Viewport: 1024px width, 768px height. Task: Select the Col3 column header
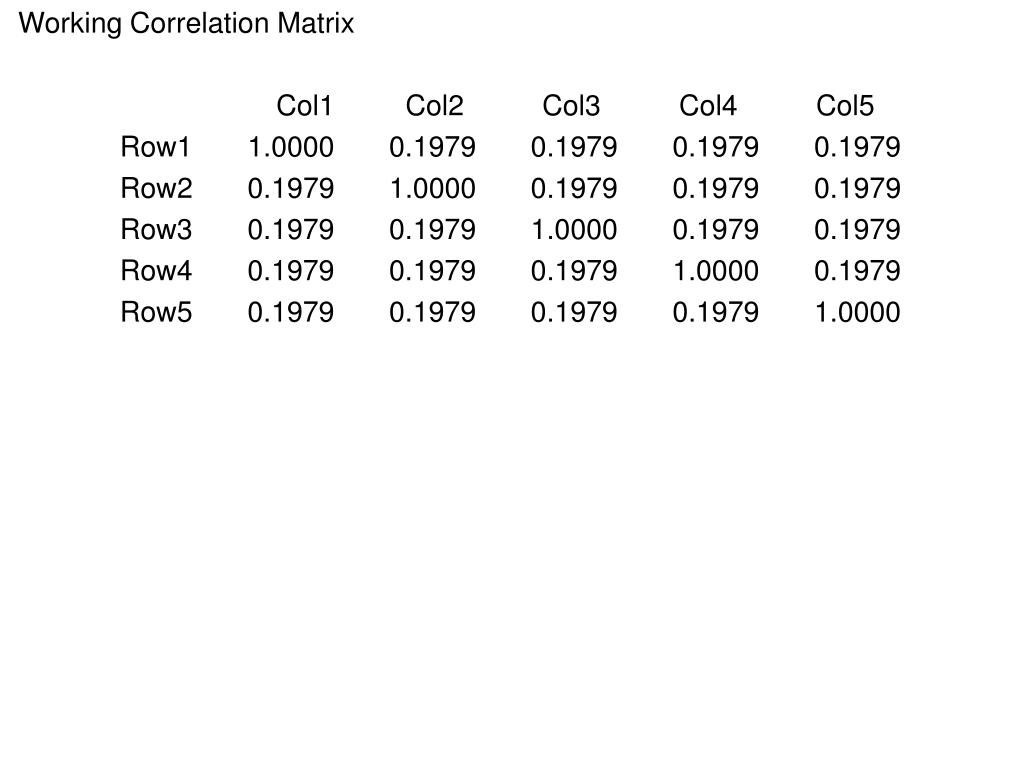click(571, 106)
